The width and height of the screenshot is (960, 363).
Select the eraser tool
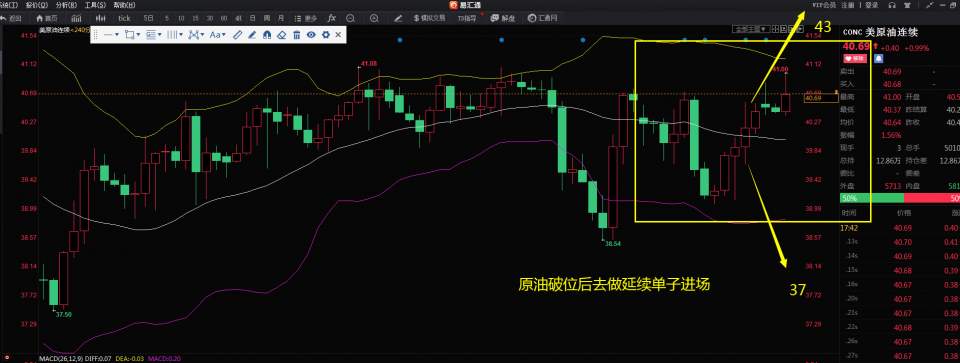pos(282,35)
